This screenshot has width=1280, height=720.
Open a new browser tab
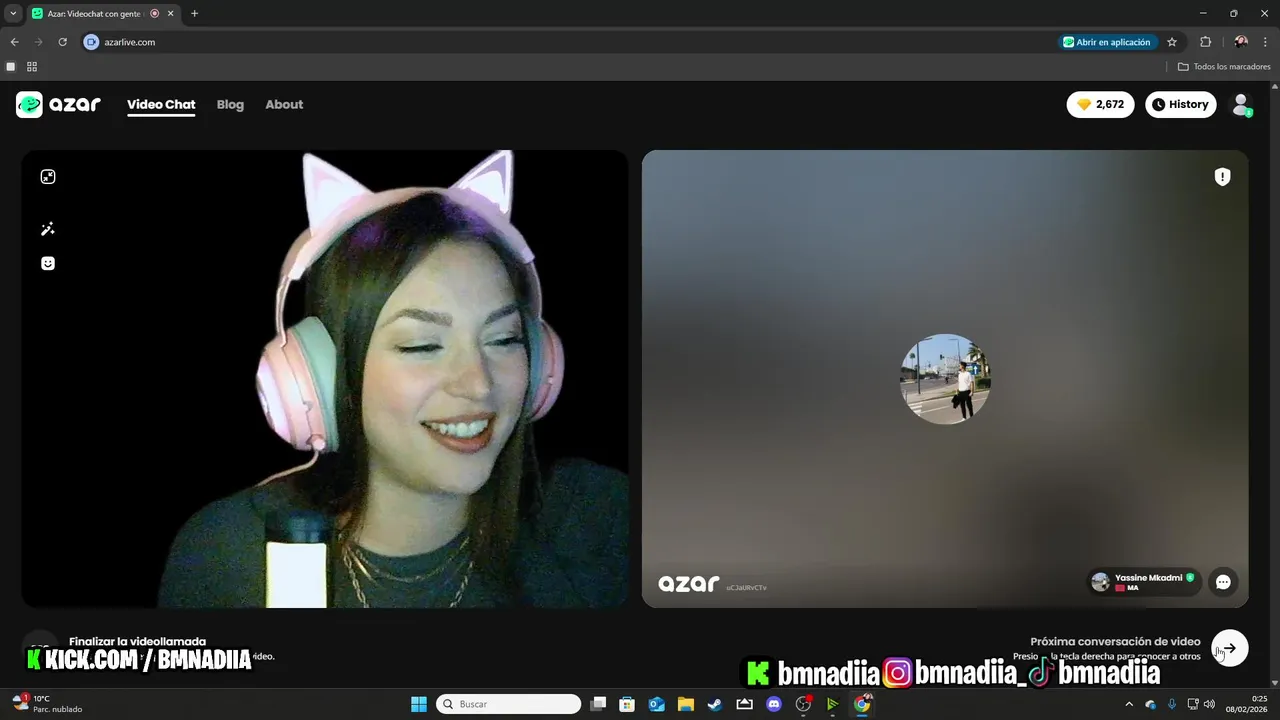point(194,13)
